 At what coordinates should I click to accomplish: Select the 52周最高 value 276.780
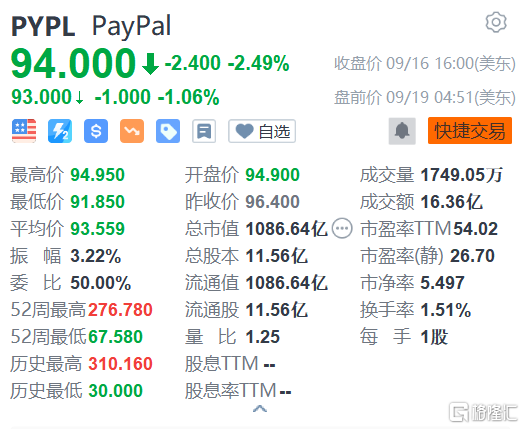click(x=121, y=310)
